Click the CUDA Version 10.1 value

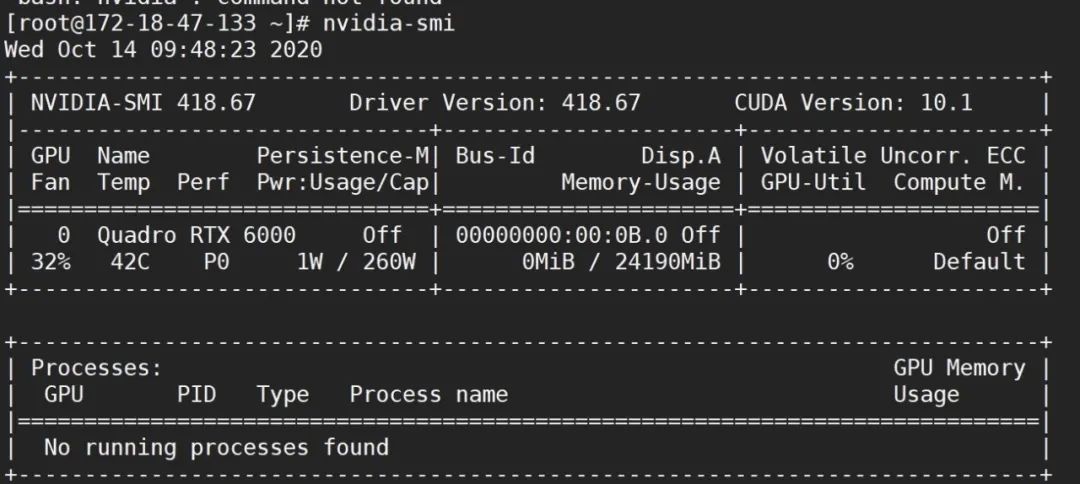(x=853, y=103)
